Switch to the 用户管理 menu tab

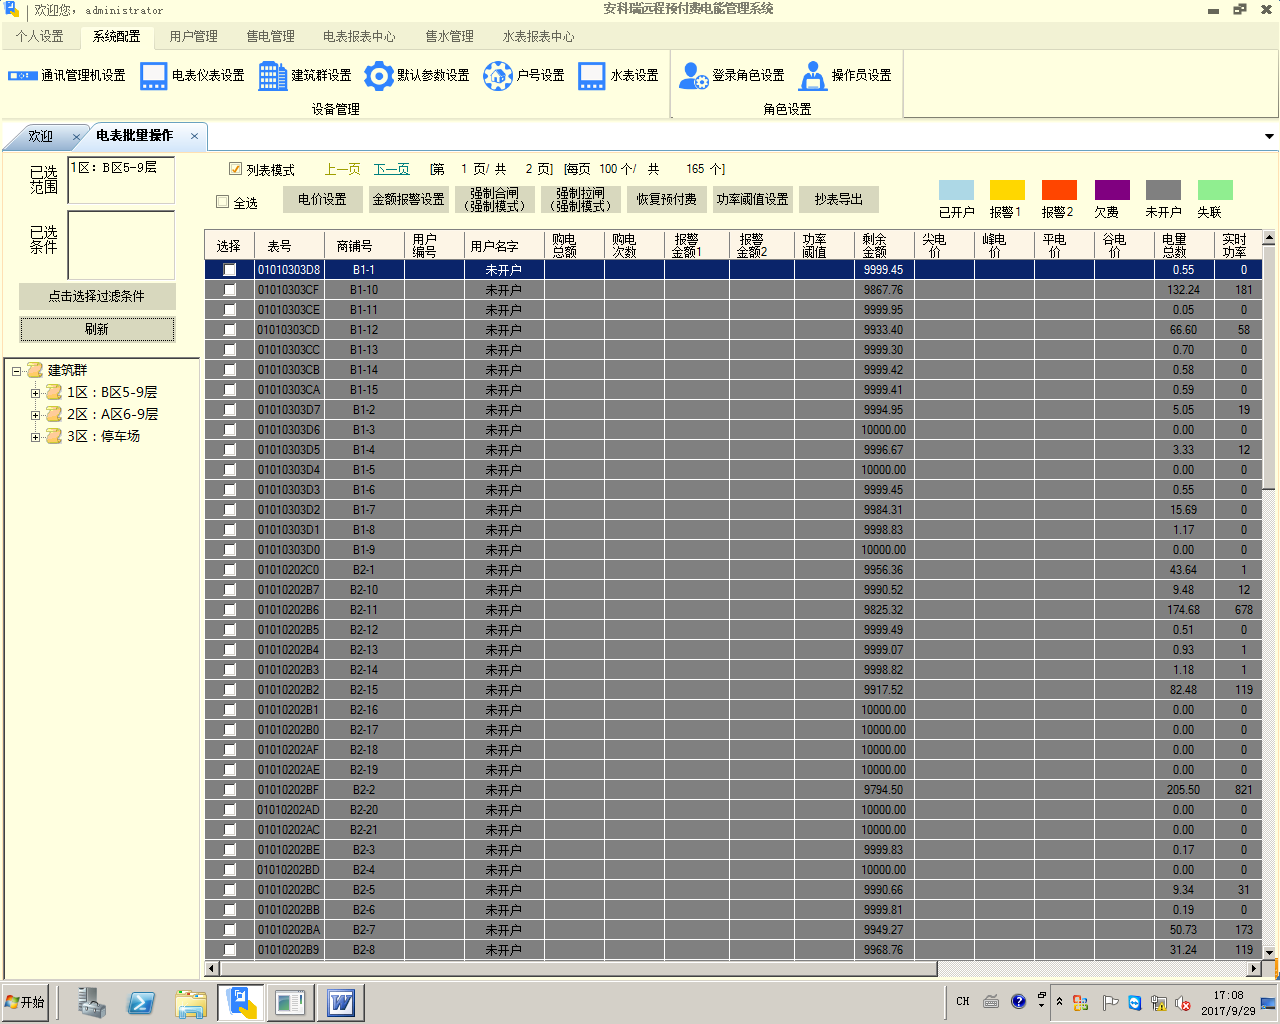pos(193,36)
